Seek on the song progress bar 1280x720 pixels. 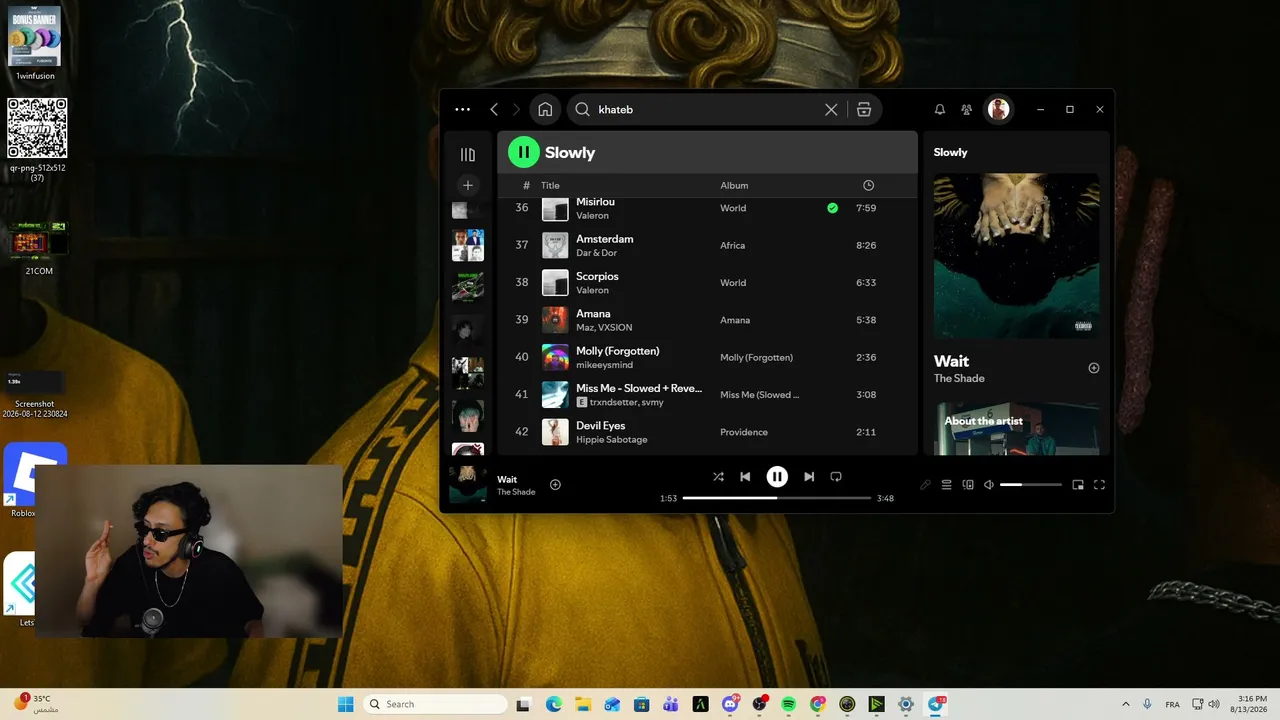click(776, 498)
